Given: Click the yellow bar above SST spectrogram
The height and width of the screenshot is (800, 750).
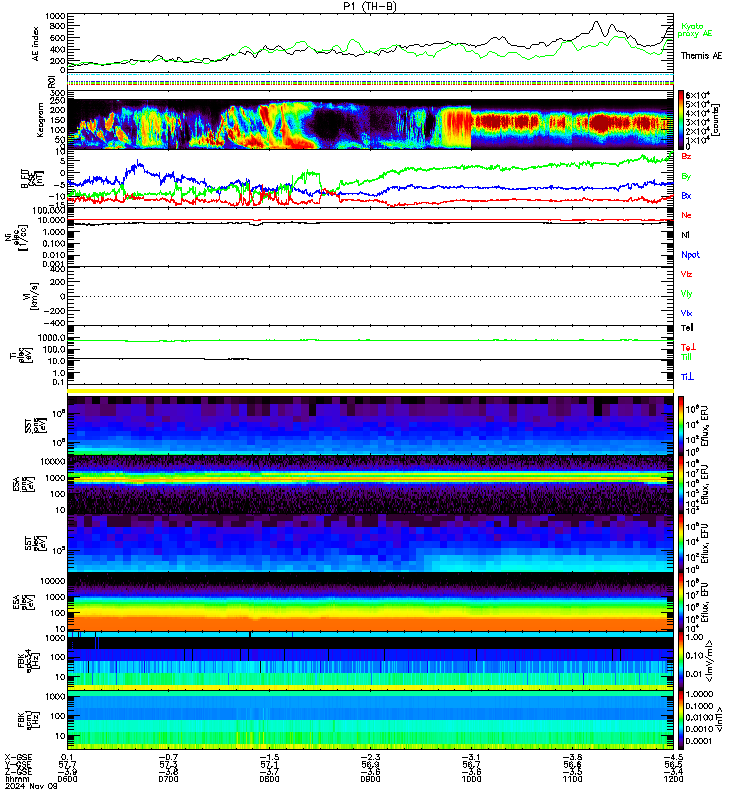Looking at the screenshot, I should [x=370, y=391].
